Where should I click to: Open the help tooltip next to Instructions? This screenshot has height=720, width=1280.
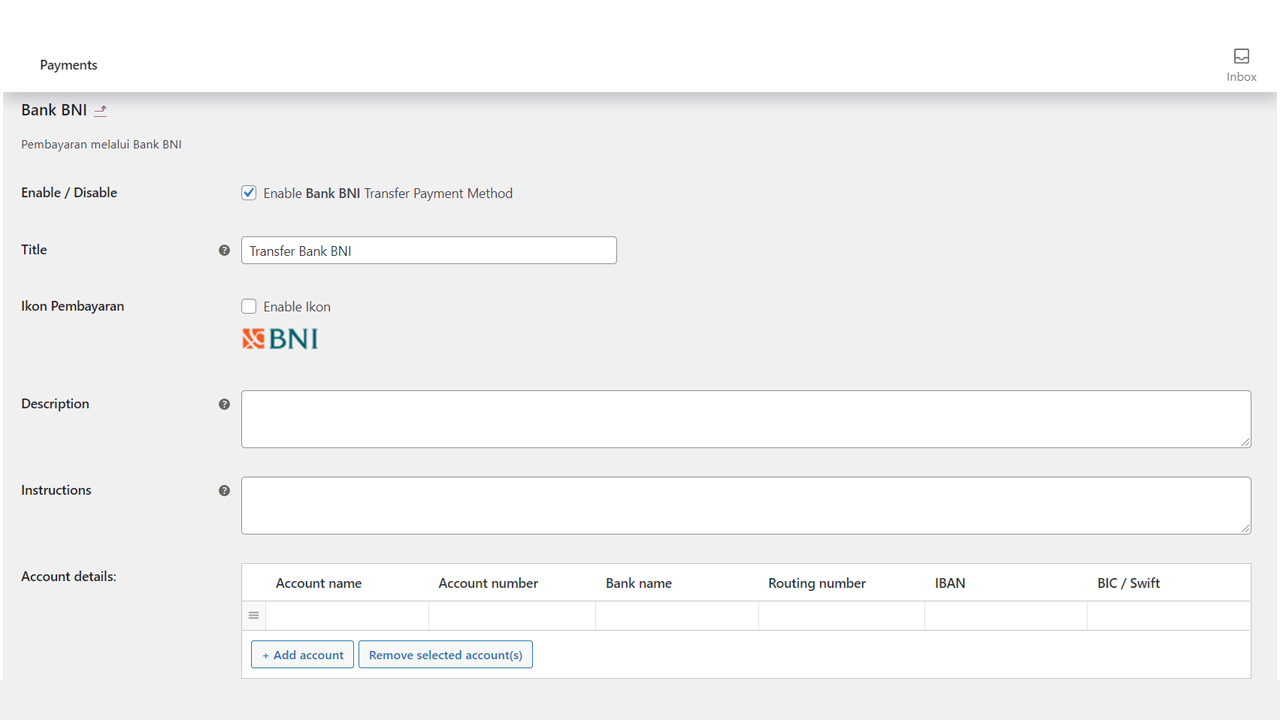224,490
